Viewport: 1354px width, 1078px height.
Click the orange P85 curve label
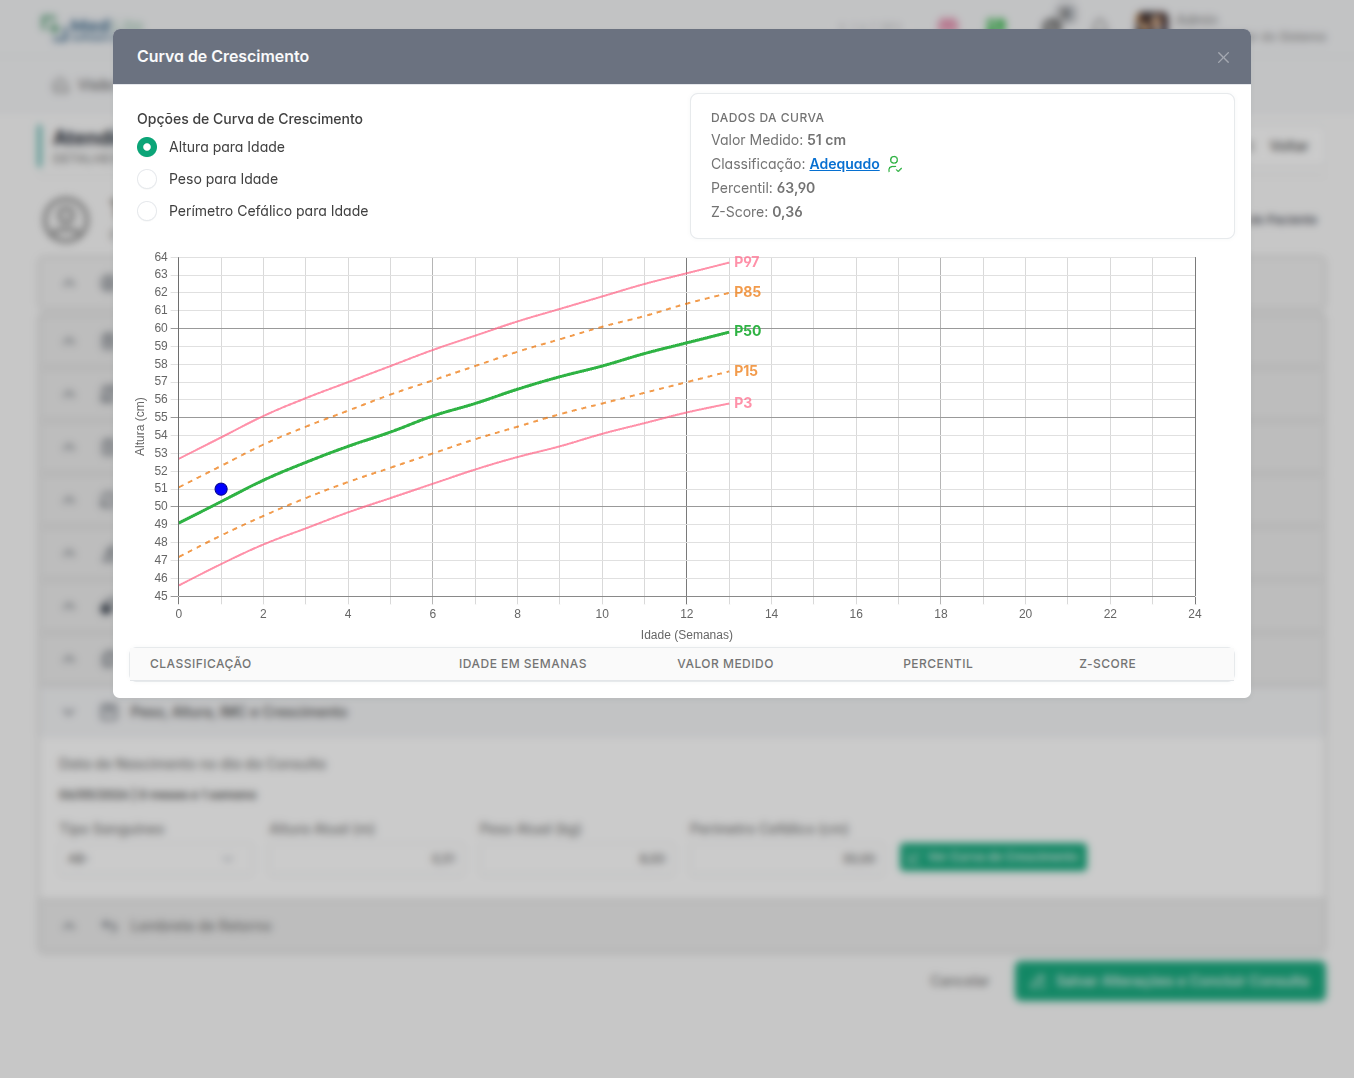tap(747, 292)
